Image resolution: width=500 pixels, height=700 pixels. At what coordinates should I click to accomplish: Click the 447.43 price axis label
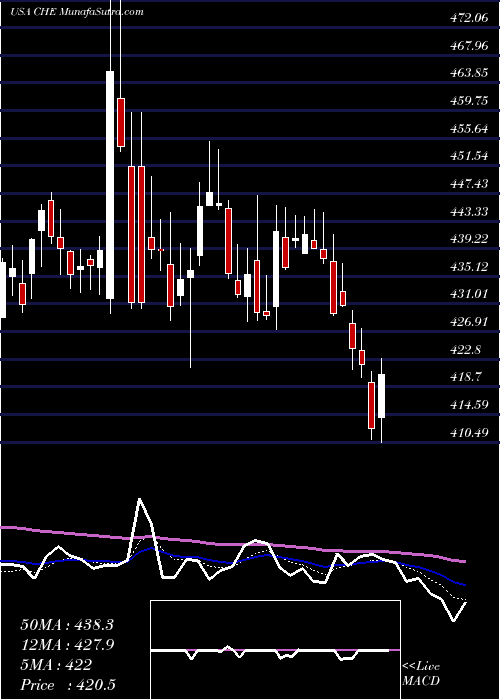469,183
